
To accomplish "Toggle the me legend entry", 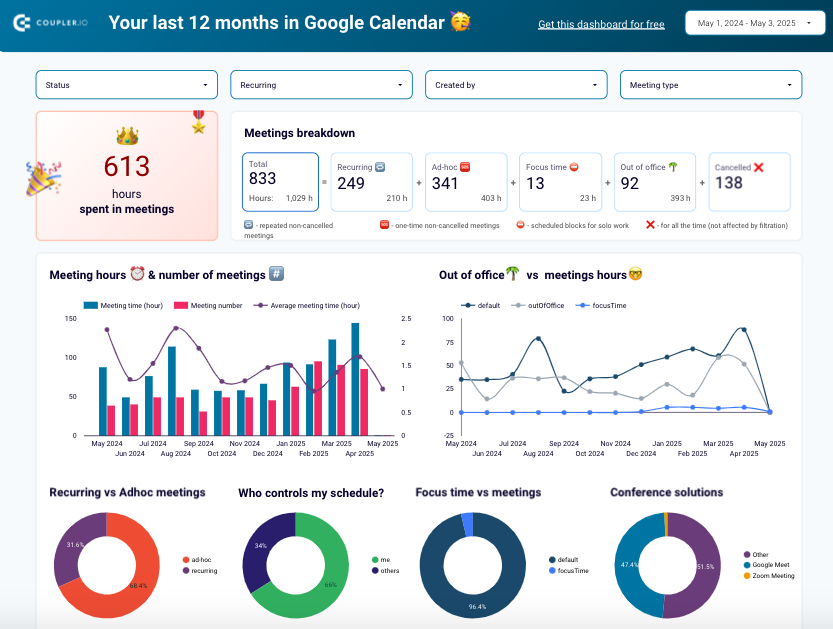I will tap(381, 559).
